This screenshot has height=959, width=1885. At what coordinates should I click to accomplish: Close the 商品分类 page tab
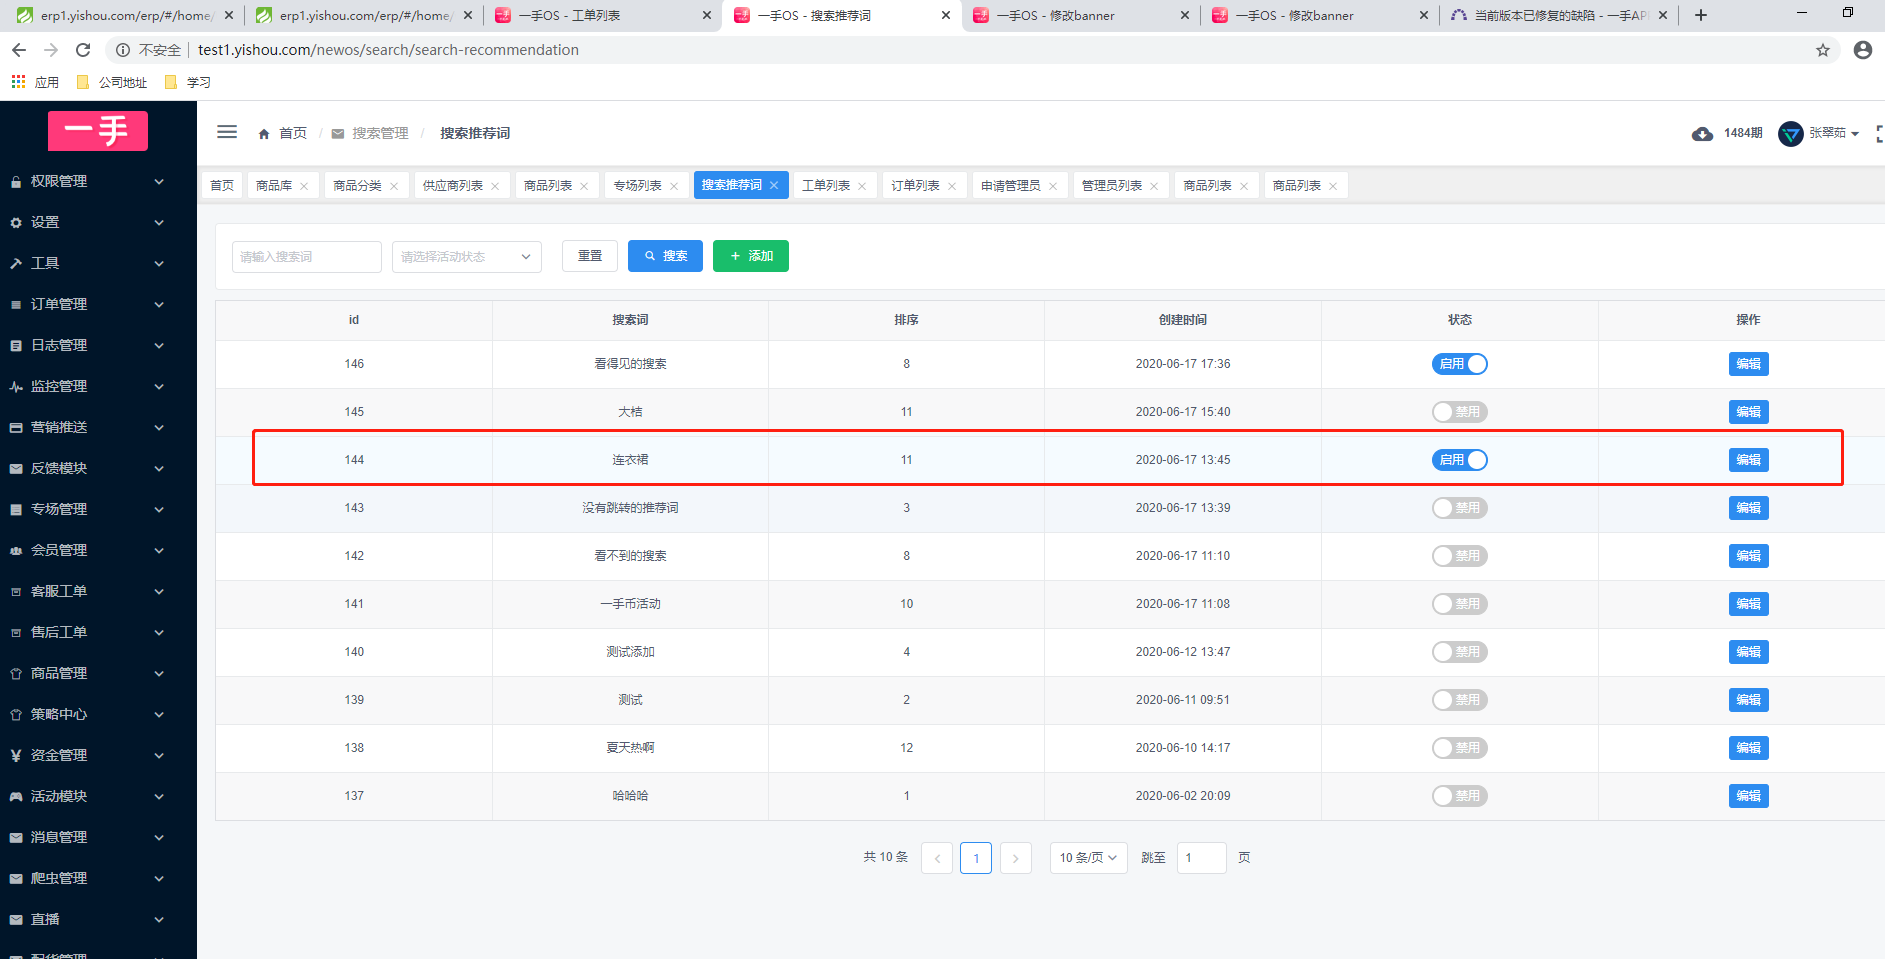coord(394,186)
